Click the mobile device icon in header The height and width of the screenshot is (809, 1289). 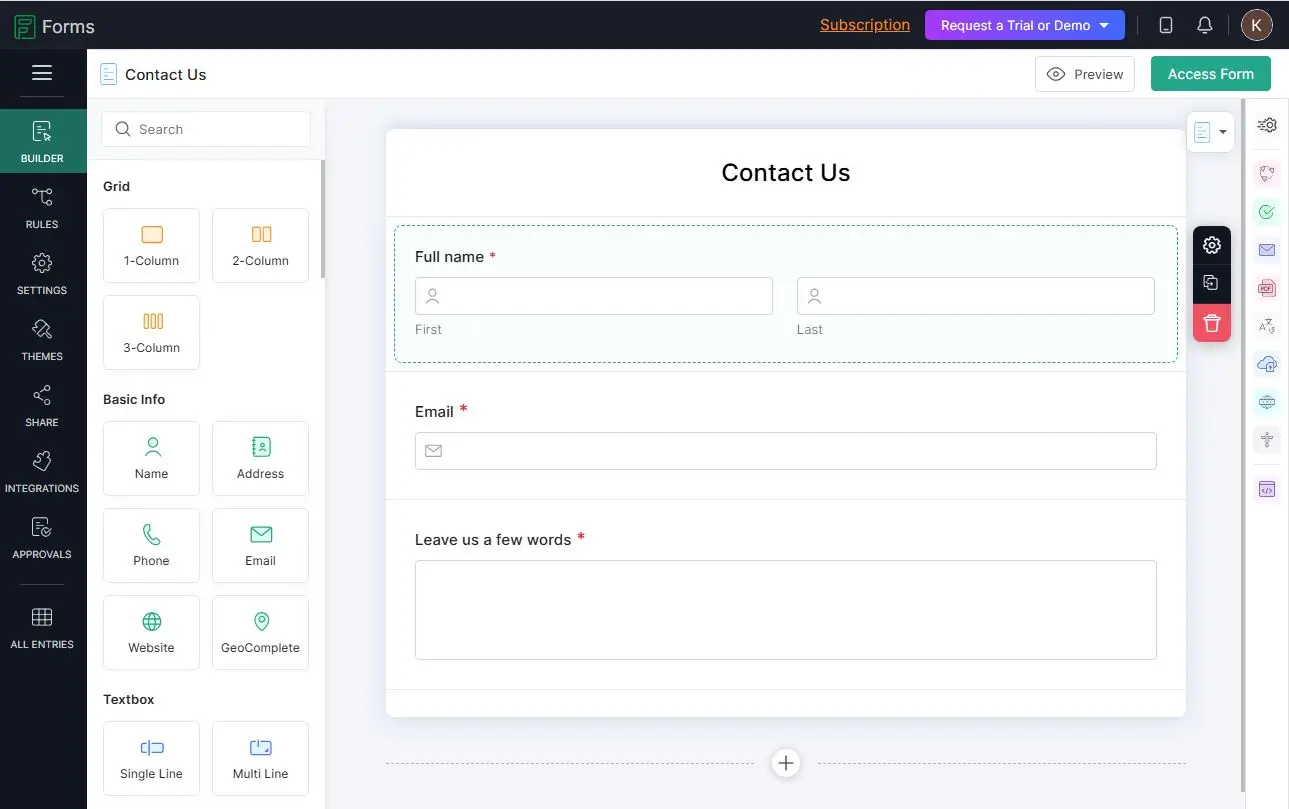pos(1165,25)
